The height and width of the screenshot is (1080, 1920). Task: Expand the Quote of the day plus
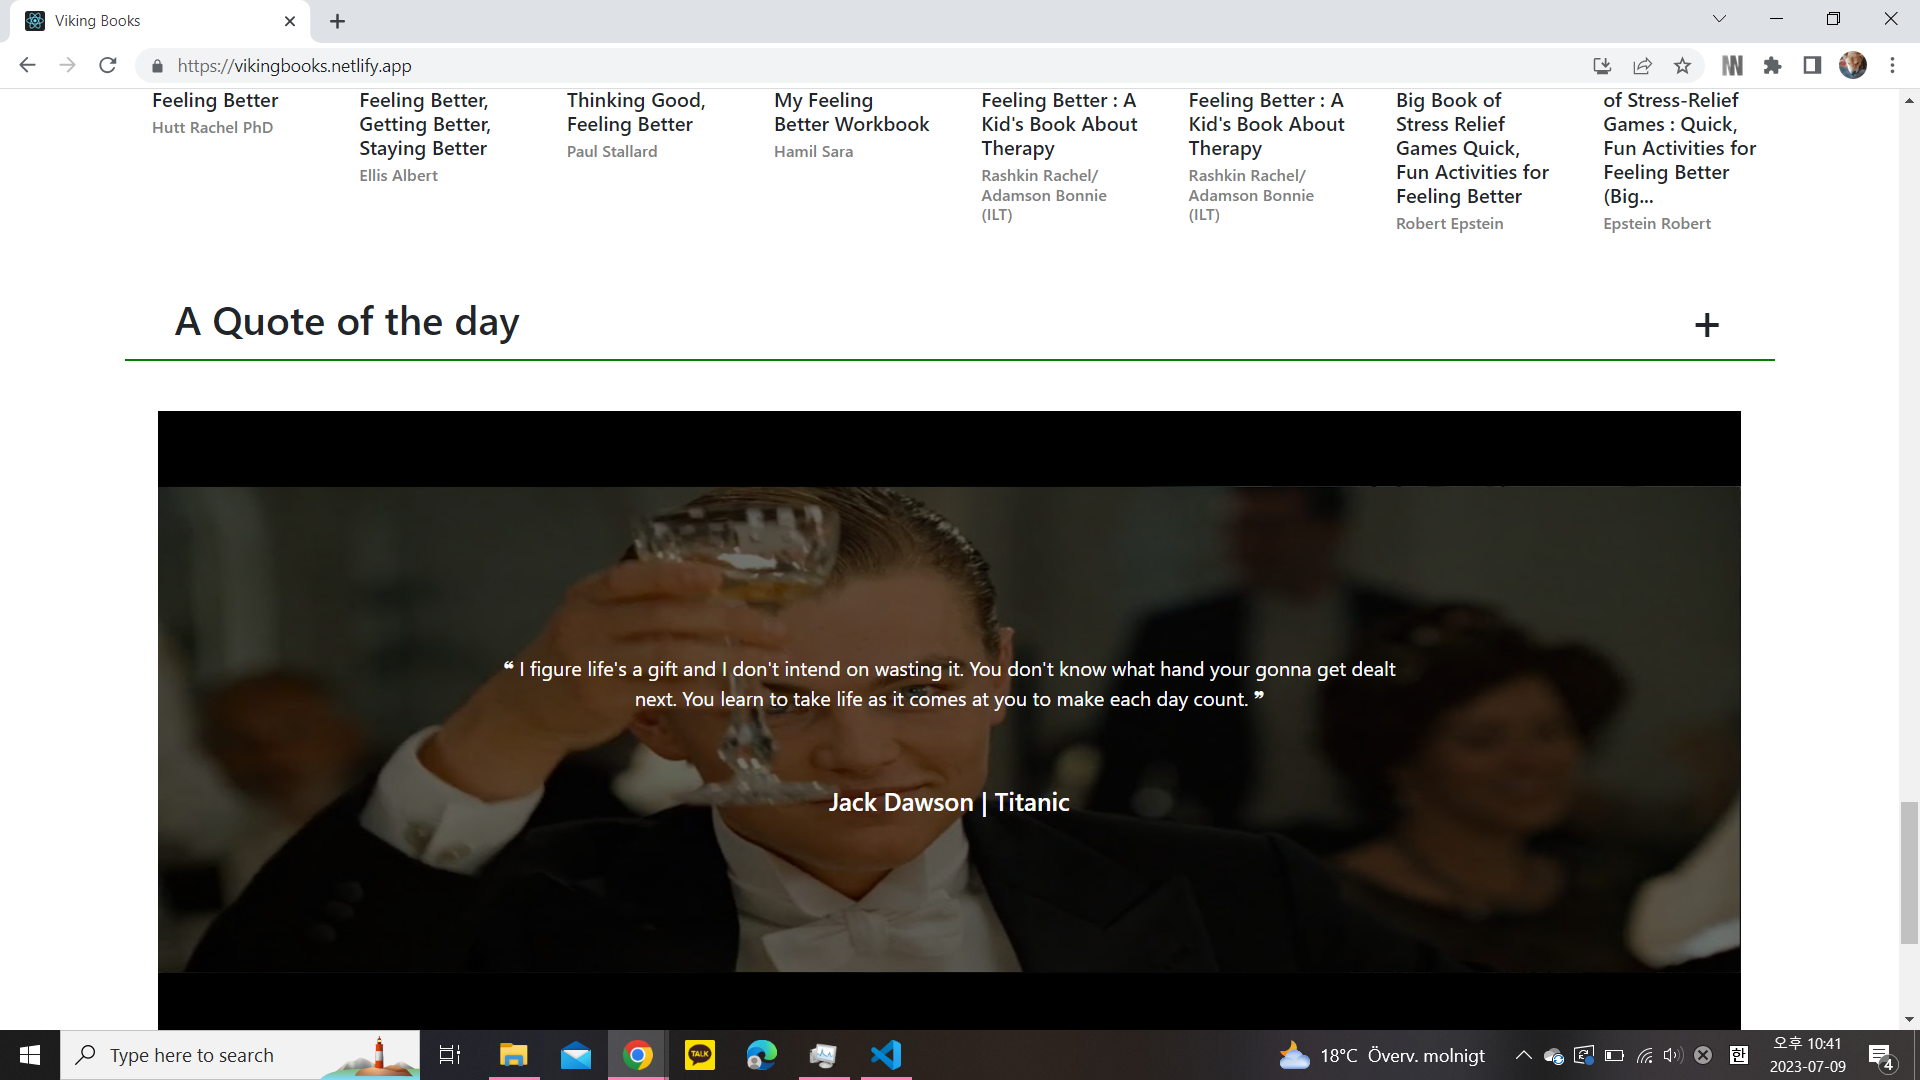pyautogui.click(x=1707, y=325)
